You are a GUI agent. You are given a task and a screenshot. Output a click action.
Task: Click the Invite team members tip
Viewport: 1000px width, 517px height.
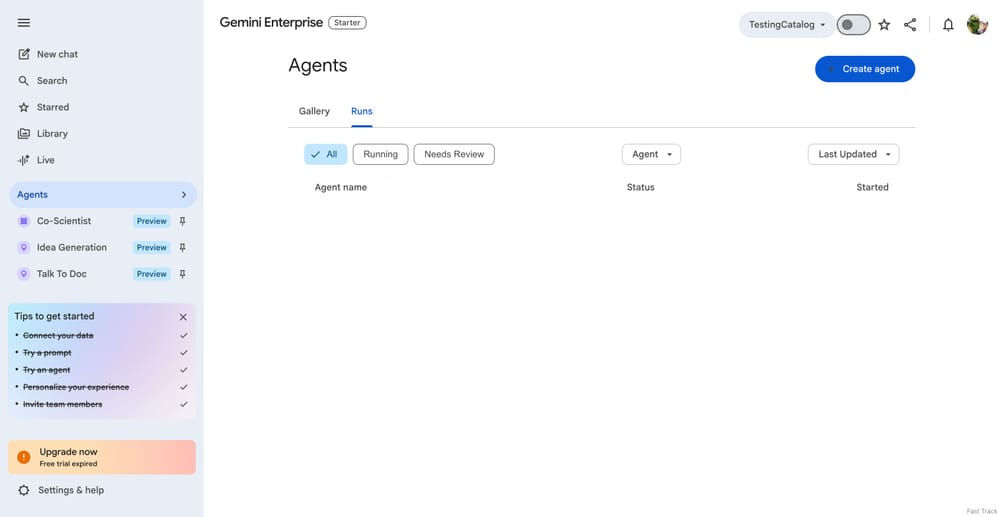(62, 404)
